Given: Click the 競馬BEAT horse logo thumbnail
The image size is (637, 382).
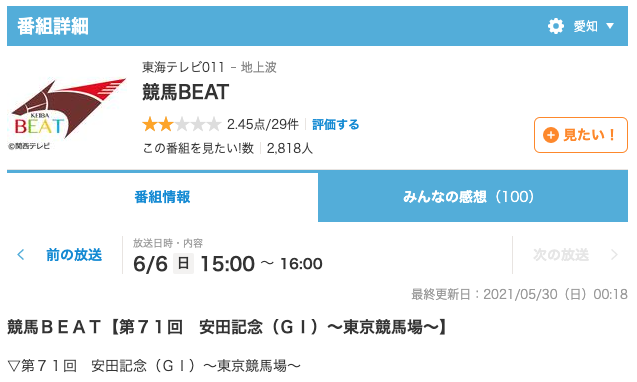Looking at the screenshot, I should pos(67,113).
